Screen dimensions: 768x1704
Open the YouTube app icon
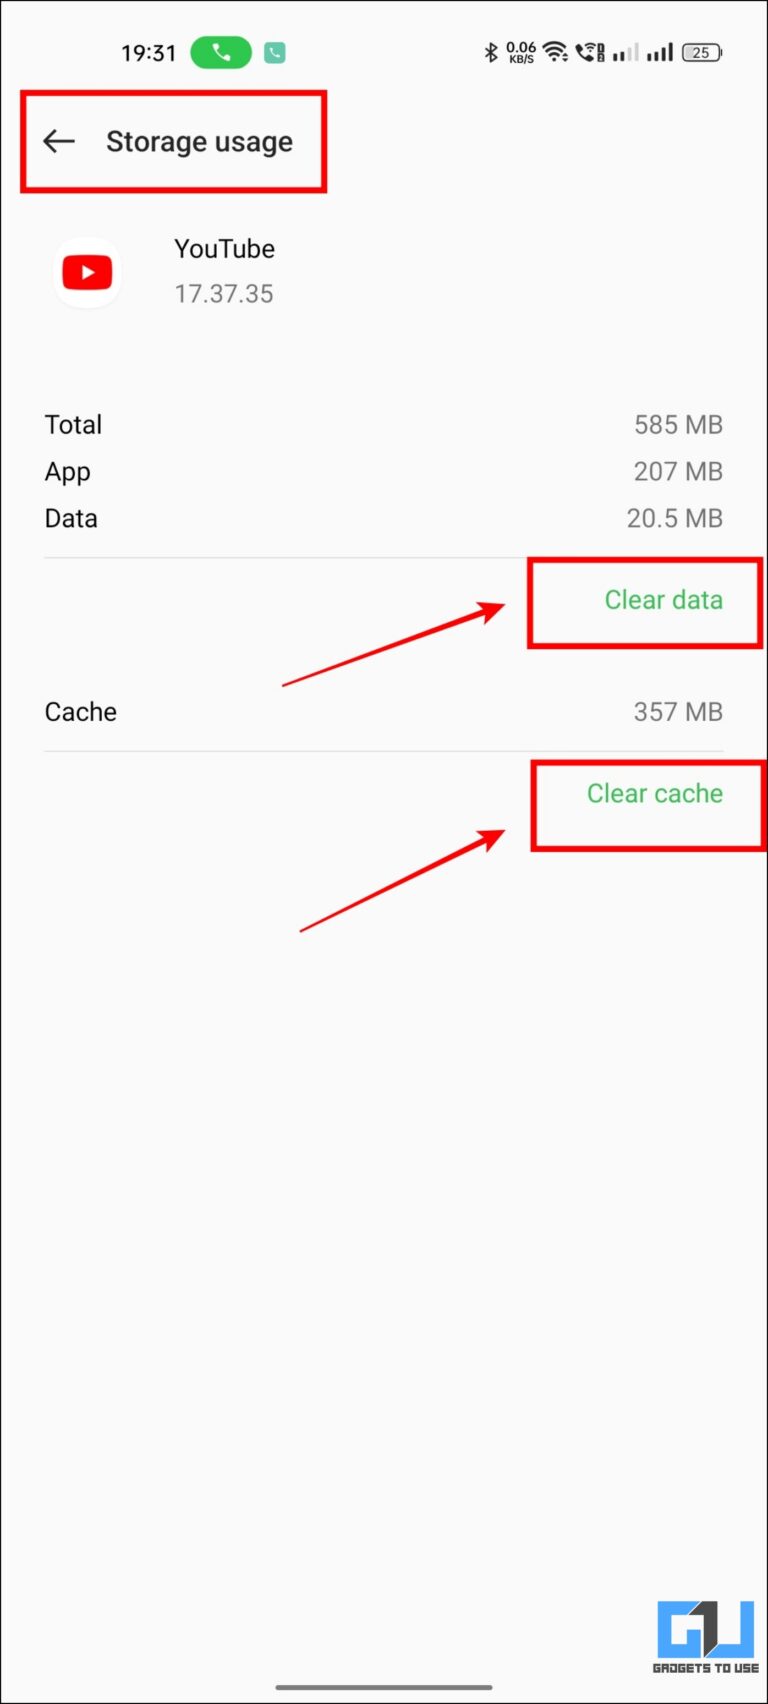pos(87,271)
